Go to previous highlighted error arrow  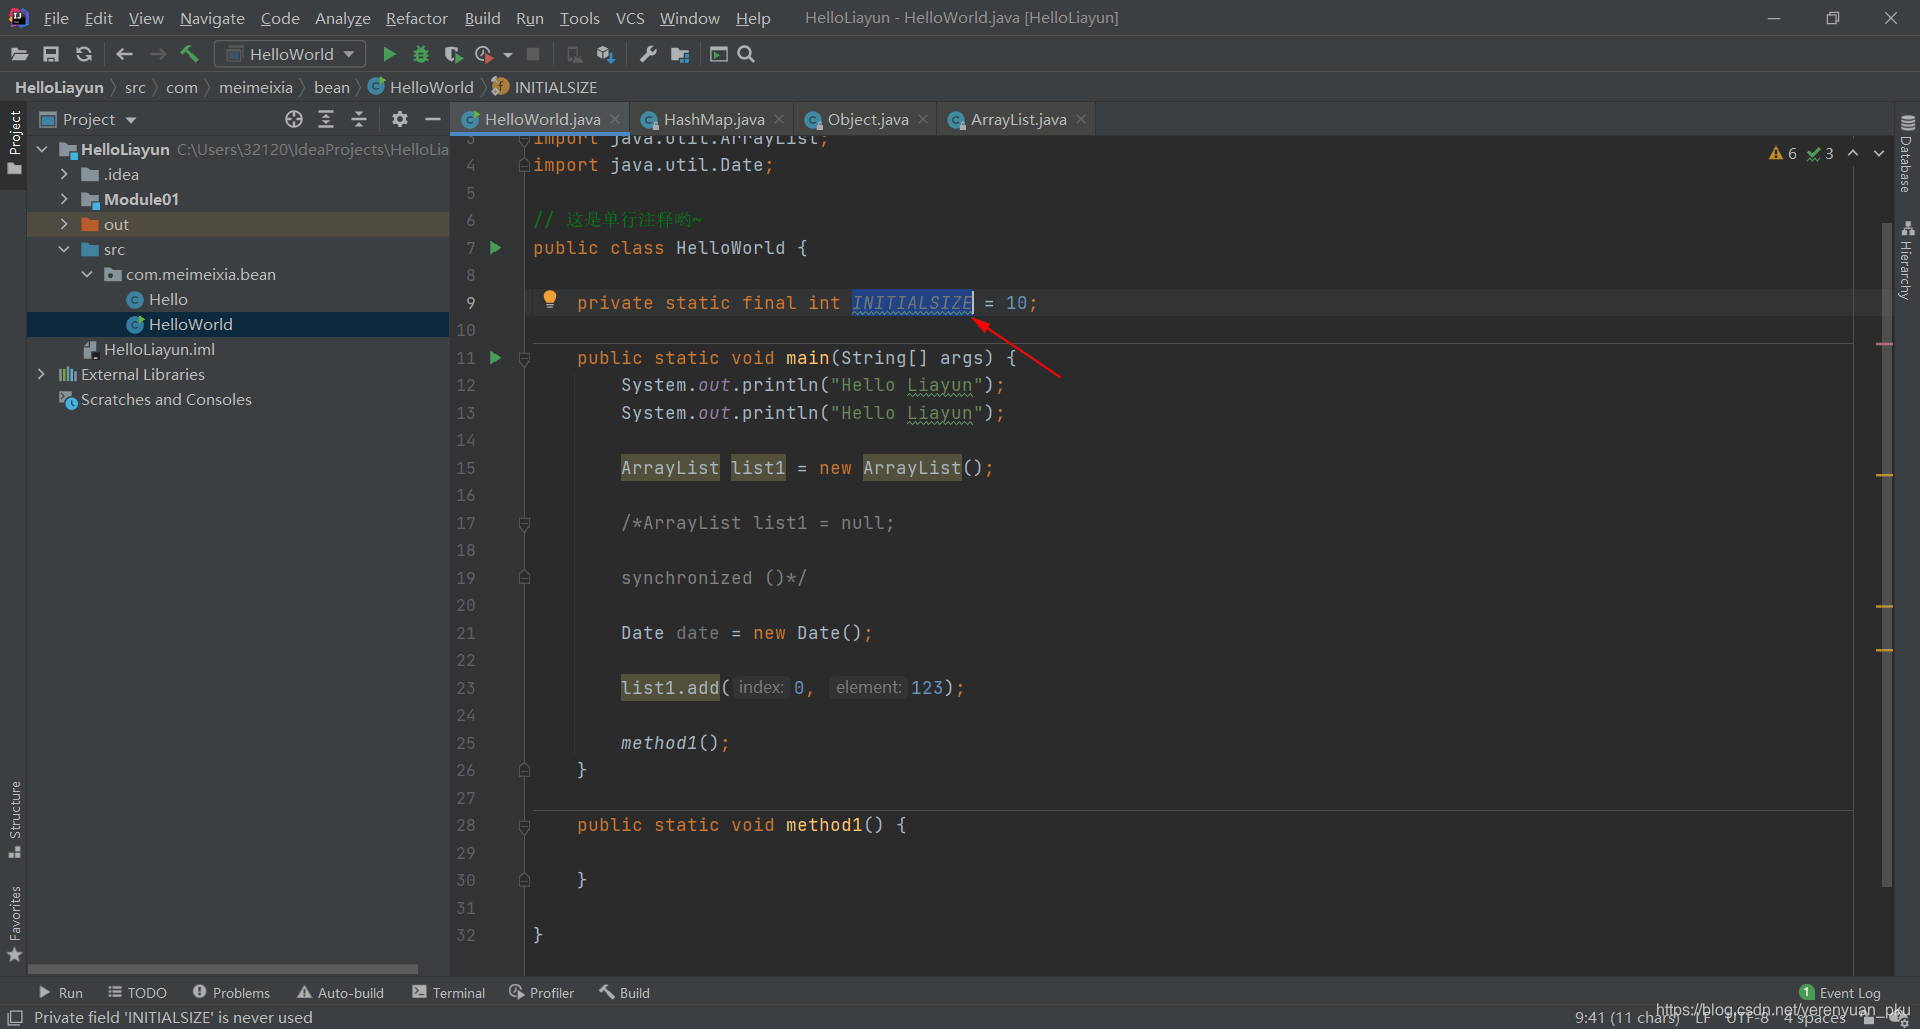coord(1853,153)
